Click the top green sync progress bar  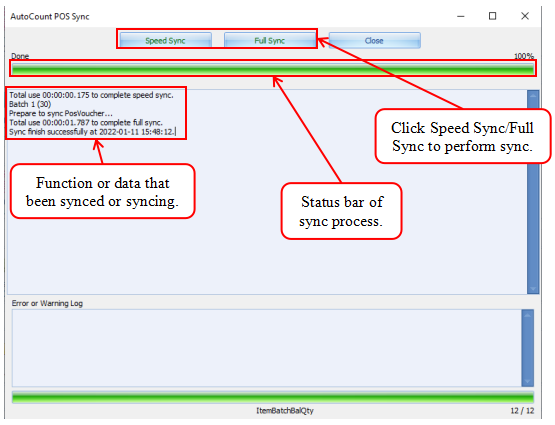273,69
